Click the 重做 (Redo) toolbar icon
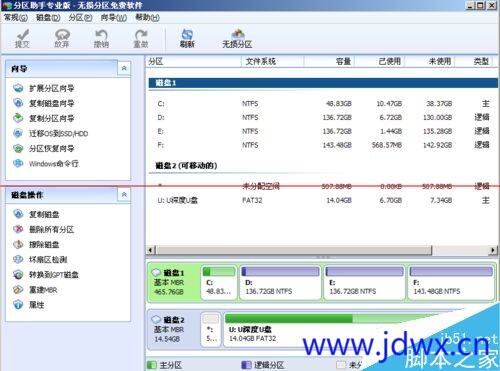The image size is (500, 371). 141,38
